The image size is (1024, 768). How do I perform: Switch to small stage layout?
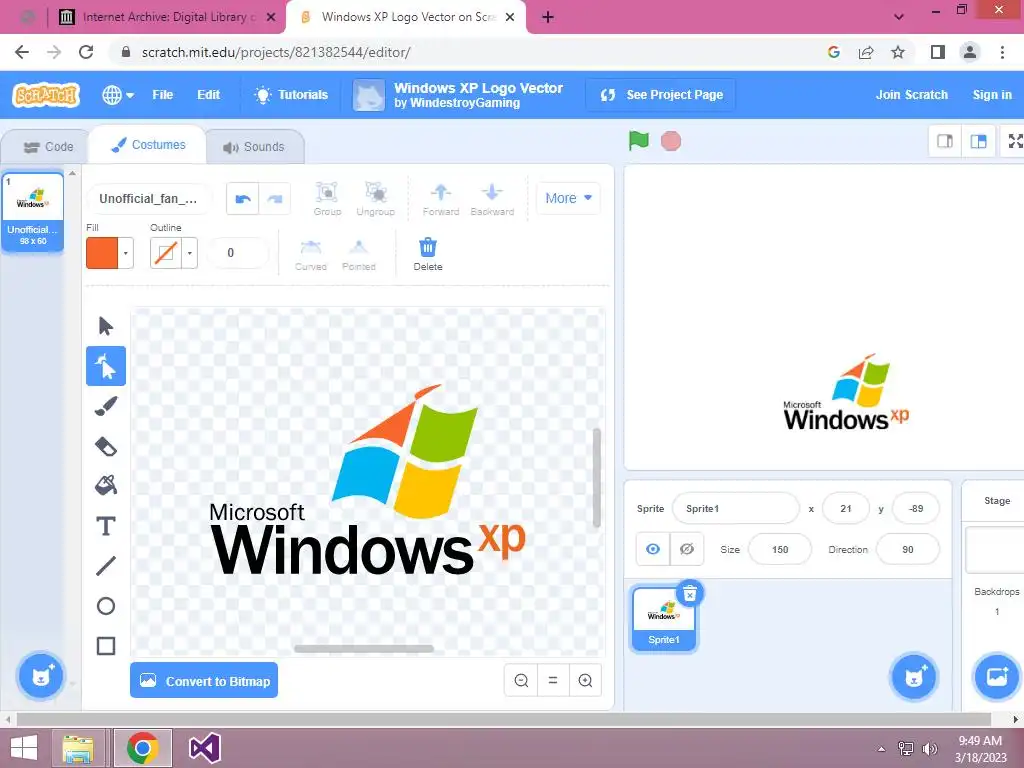coord(944,141)
